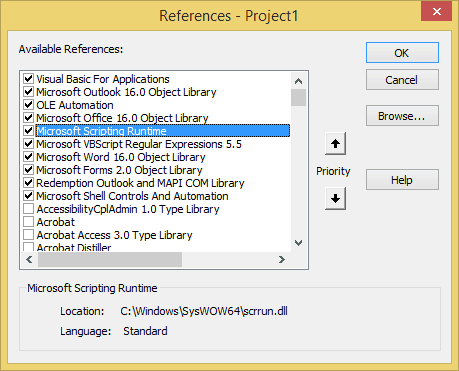Click the list scroll up arrow

click(299, 81)
